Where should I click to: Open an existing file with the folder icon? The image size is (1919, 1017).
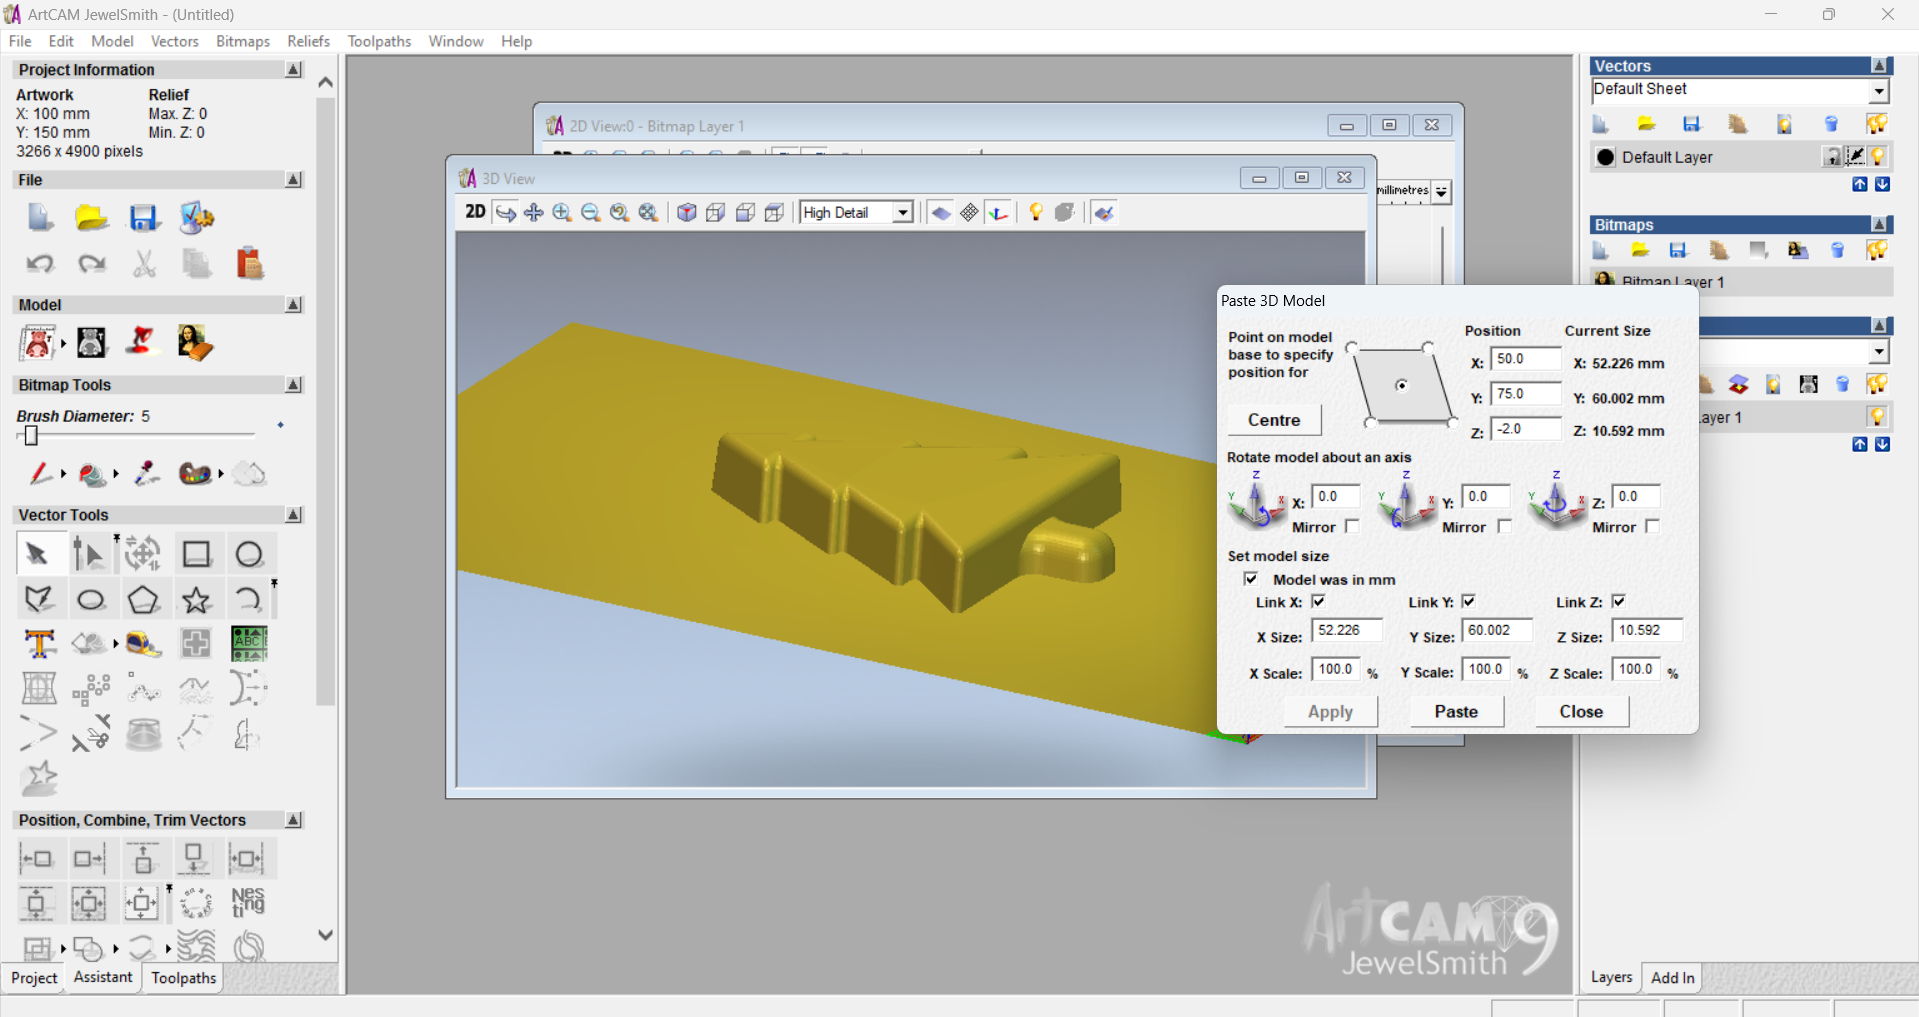92,217
